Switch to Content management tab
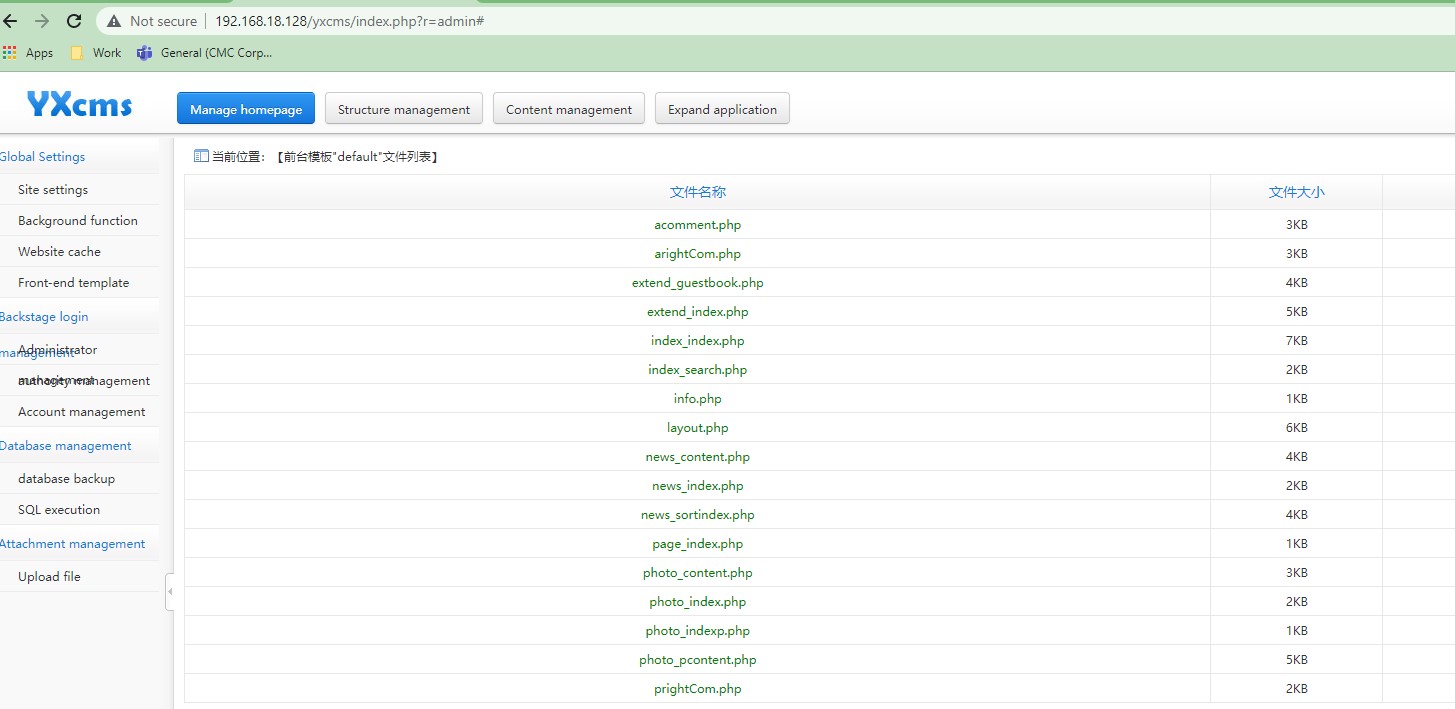 (568, 109)
